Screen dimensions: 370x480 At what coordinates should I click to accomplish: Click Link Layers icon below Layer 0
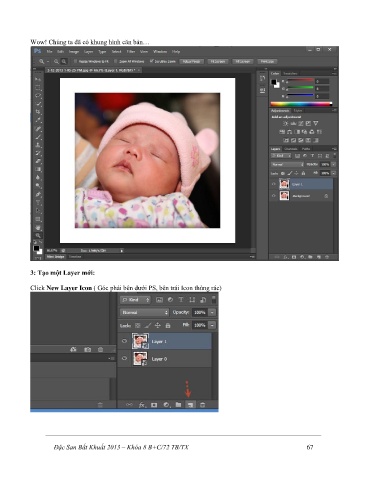click(129, 405)
